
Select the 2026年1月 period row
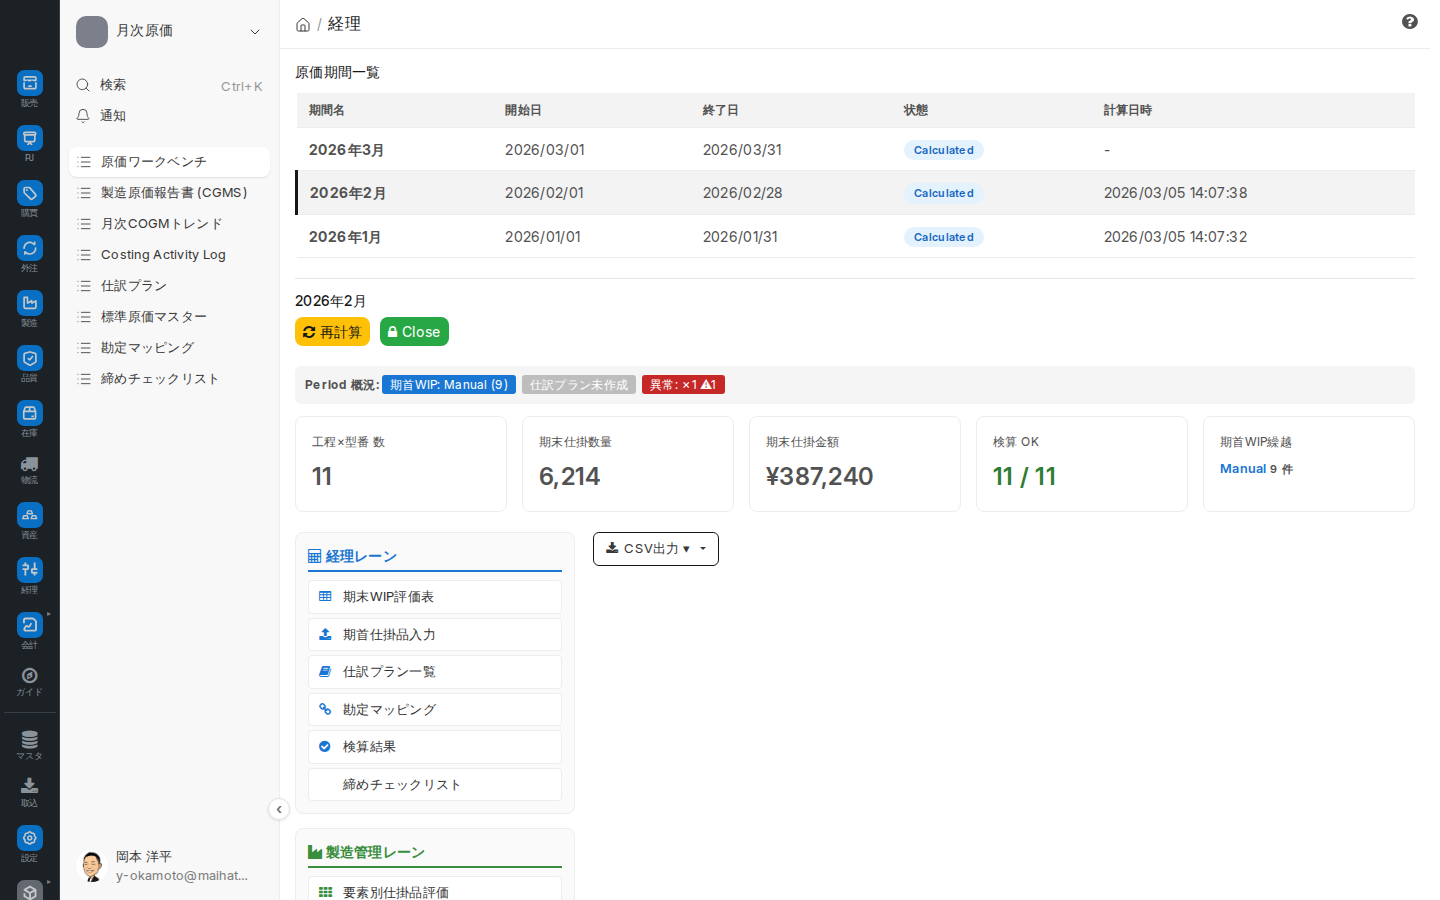(x=855, y=237)
